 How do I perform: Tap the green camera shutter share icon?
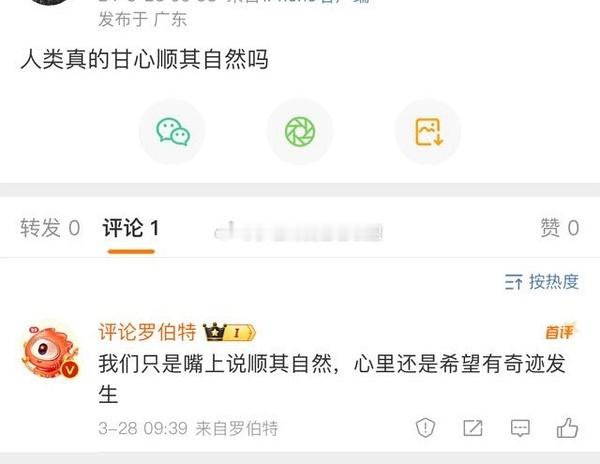[x=300, y=131]
